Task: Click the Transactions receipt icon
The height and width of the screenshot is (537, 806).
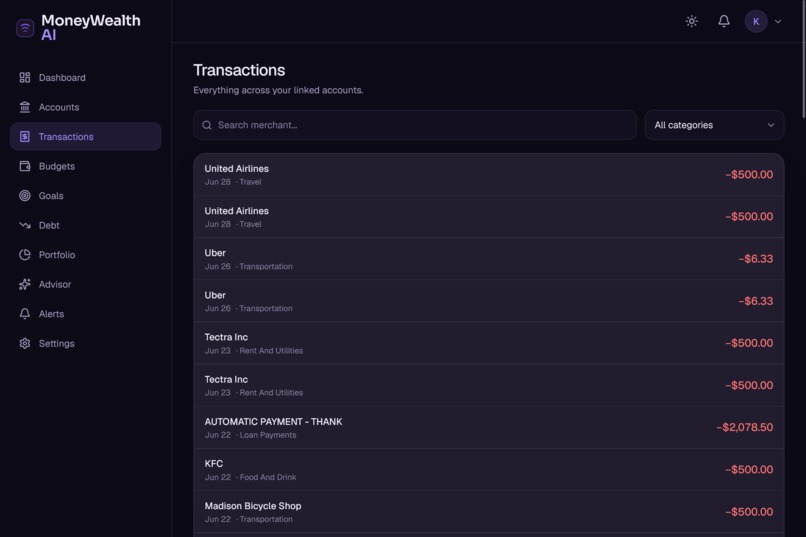Action: [25, 137]
